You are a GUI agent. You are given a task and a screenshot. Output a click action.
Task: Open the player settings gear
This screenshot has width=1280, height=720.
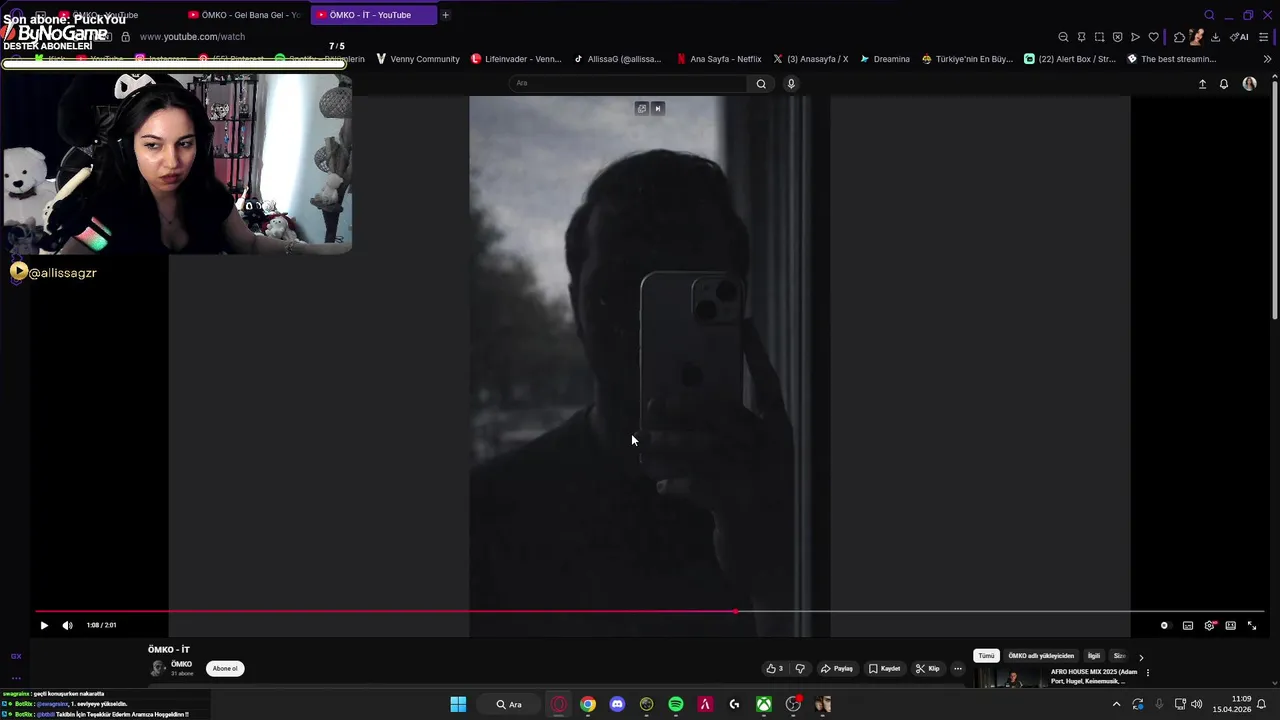[x=1210, y=625]
